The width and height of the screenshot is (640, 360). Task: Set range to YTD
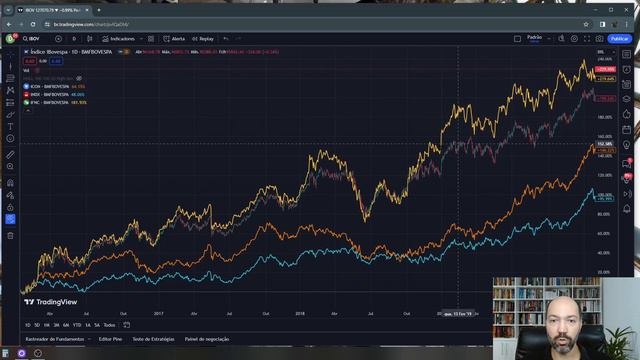click(77, 325)
